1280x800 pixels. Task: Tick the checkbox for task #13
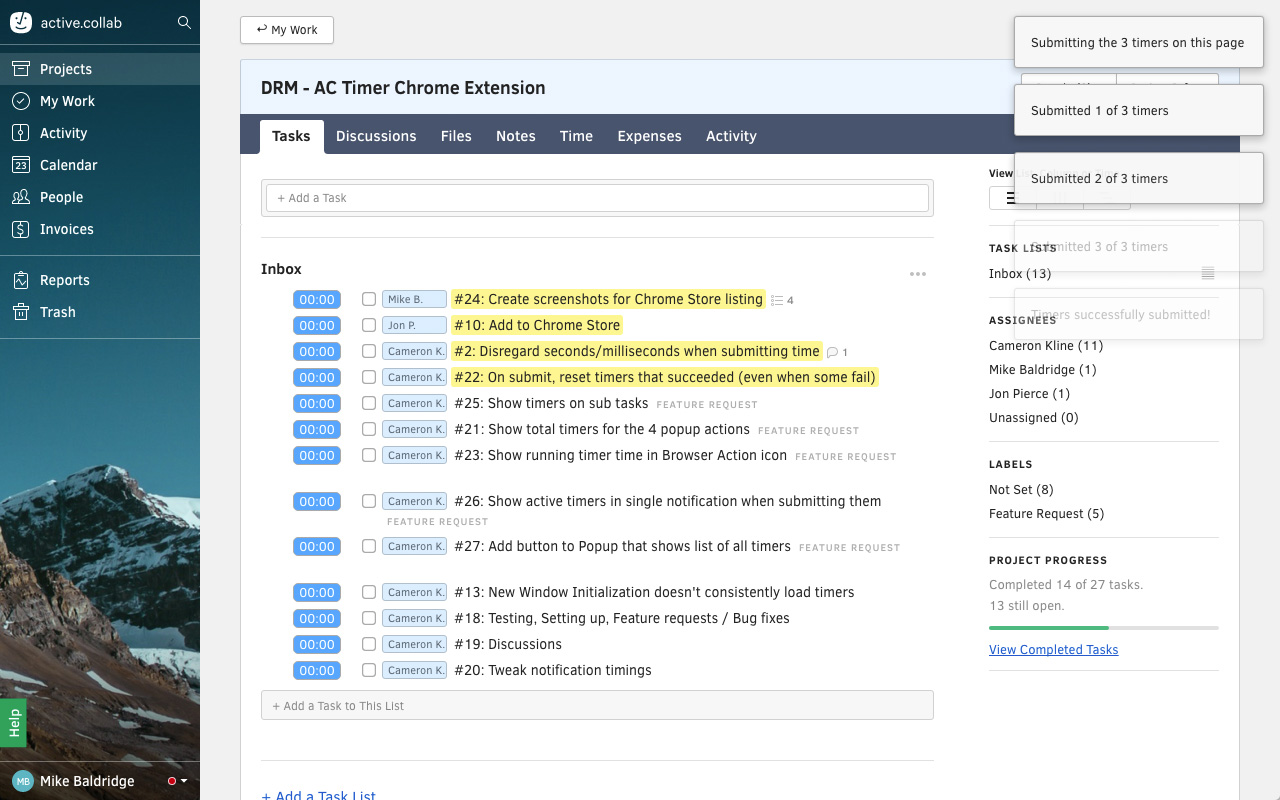coord(368,592)
